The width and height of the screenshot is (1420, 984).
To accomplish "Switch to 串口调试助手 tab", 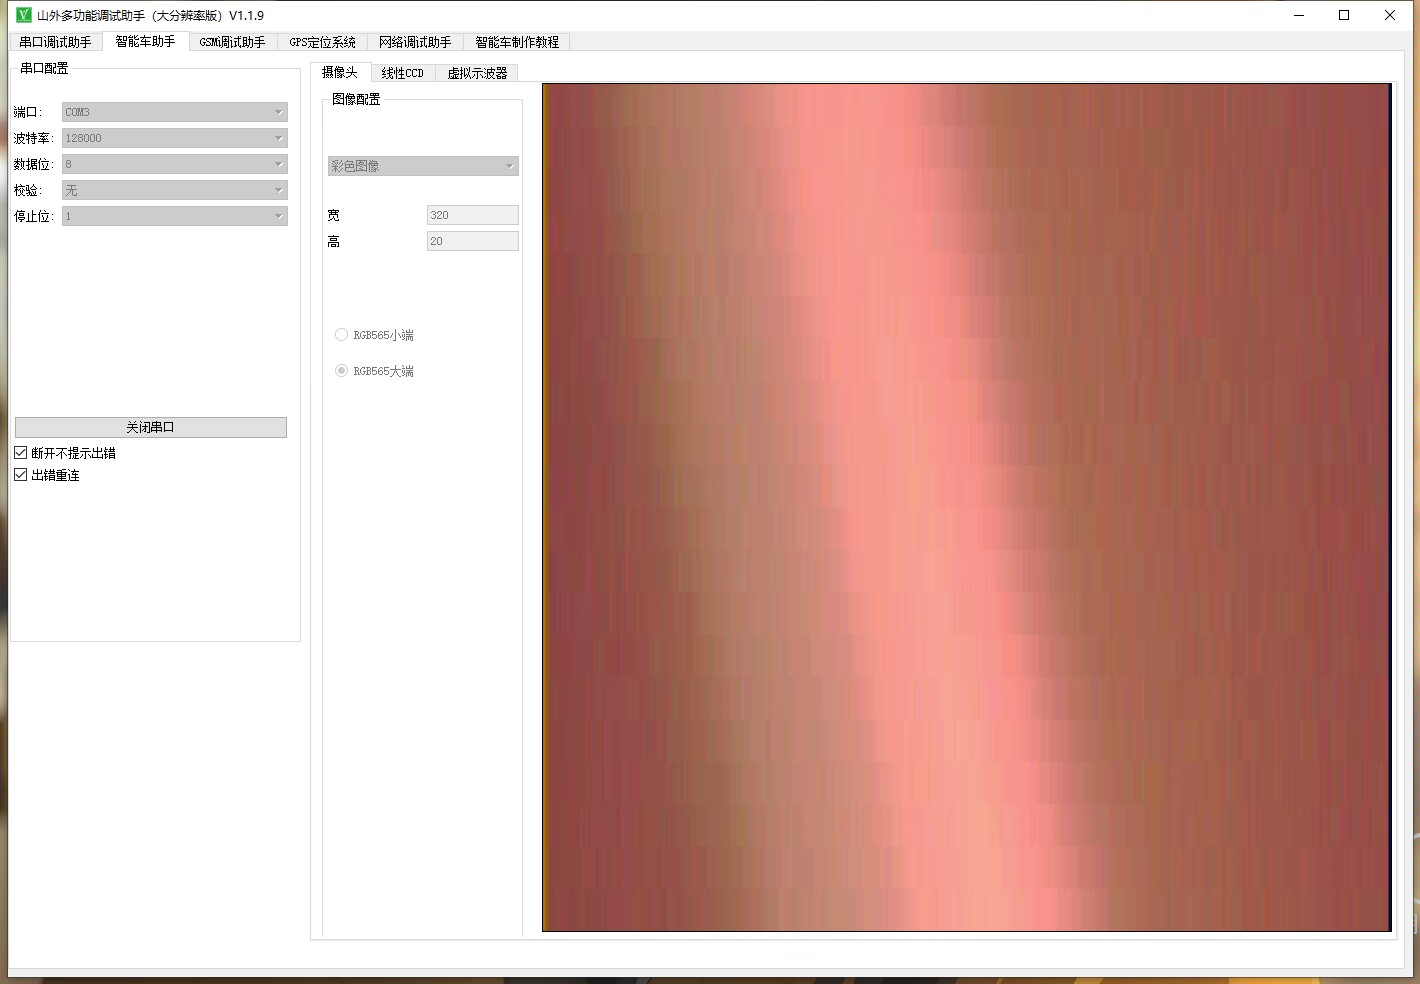I will click(x=55, y=42).
